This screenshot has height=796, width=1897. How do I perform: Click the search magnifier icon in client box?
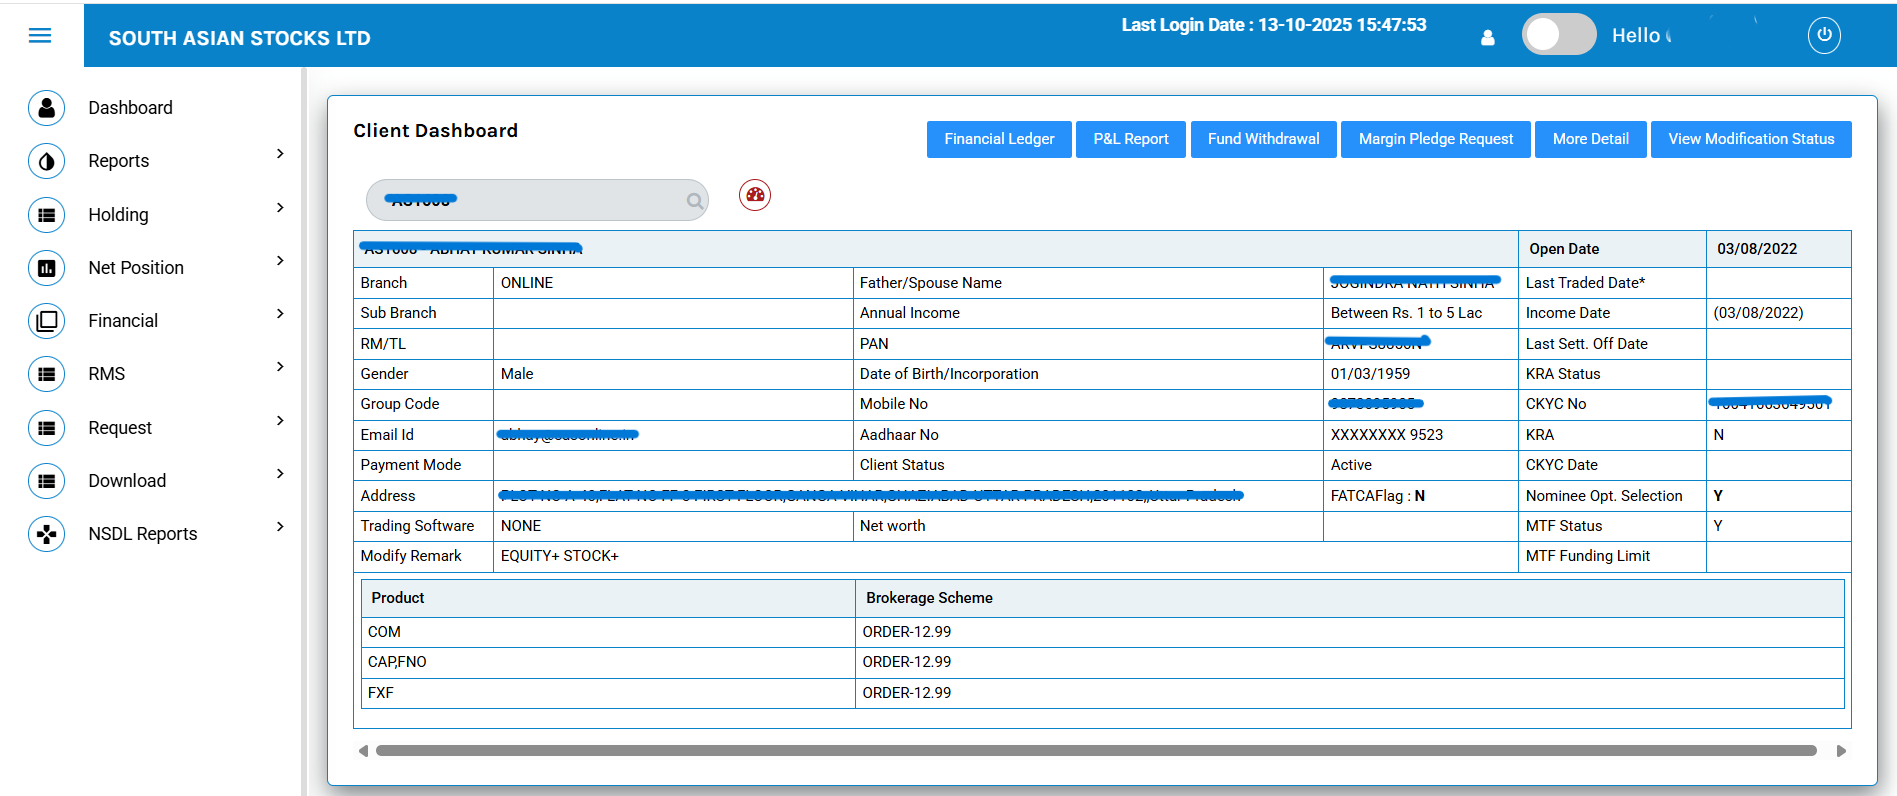pyautogui.click(x=694, y=201)
